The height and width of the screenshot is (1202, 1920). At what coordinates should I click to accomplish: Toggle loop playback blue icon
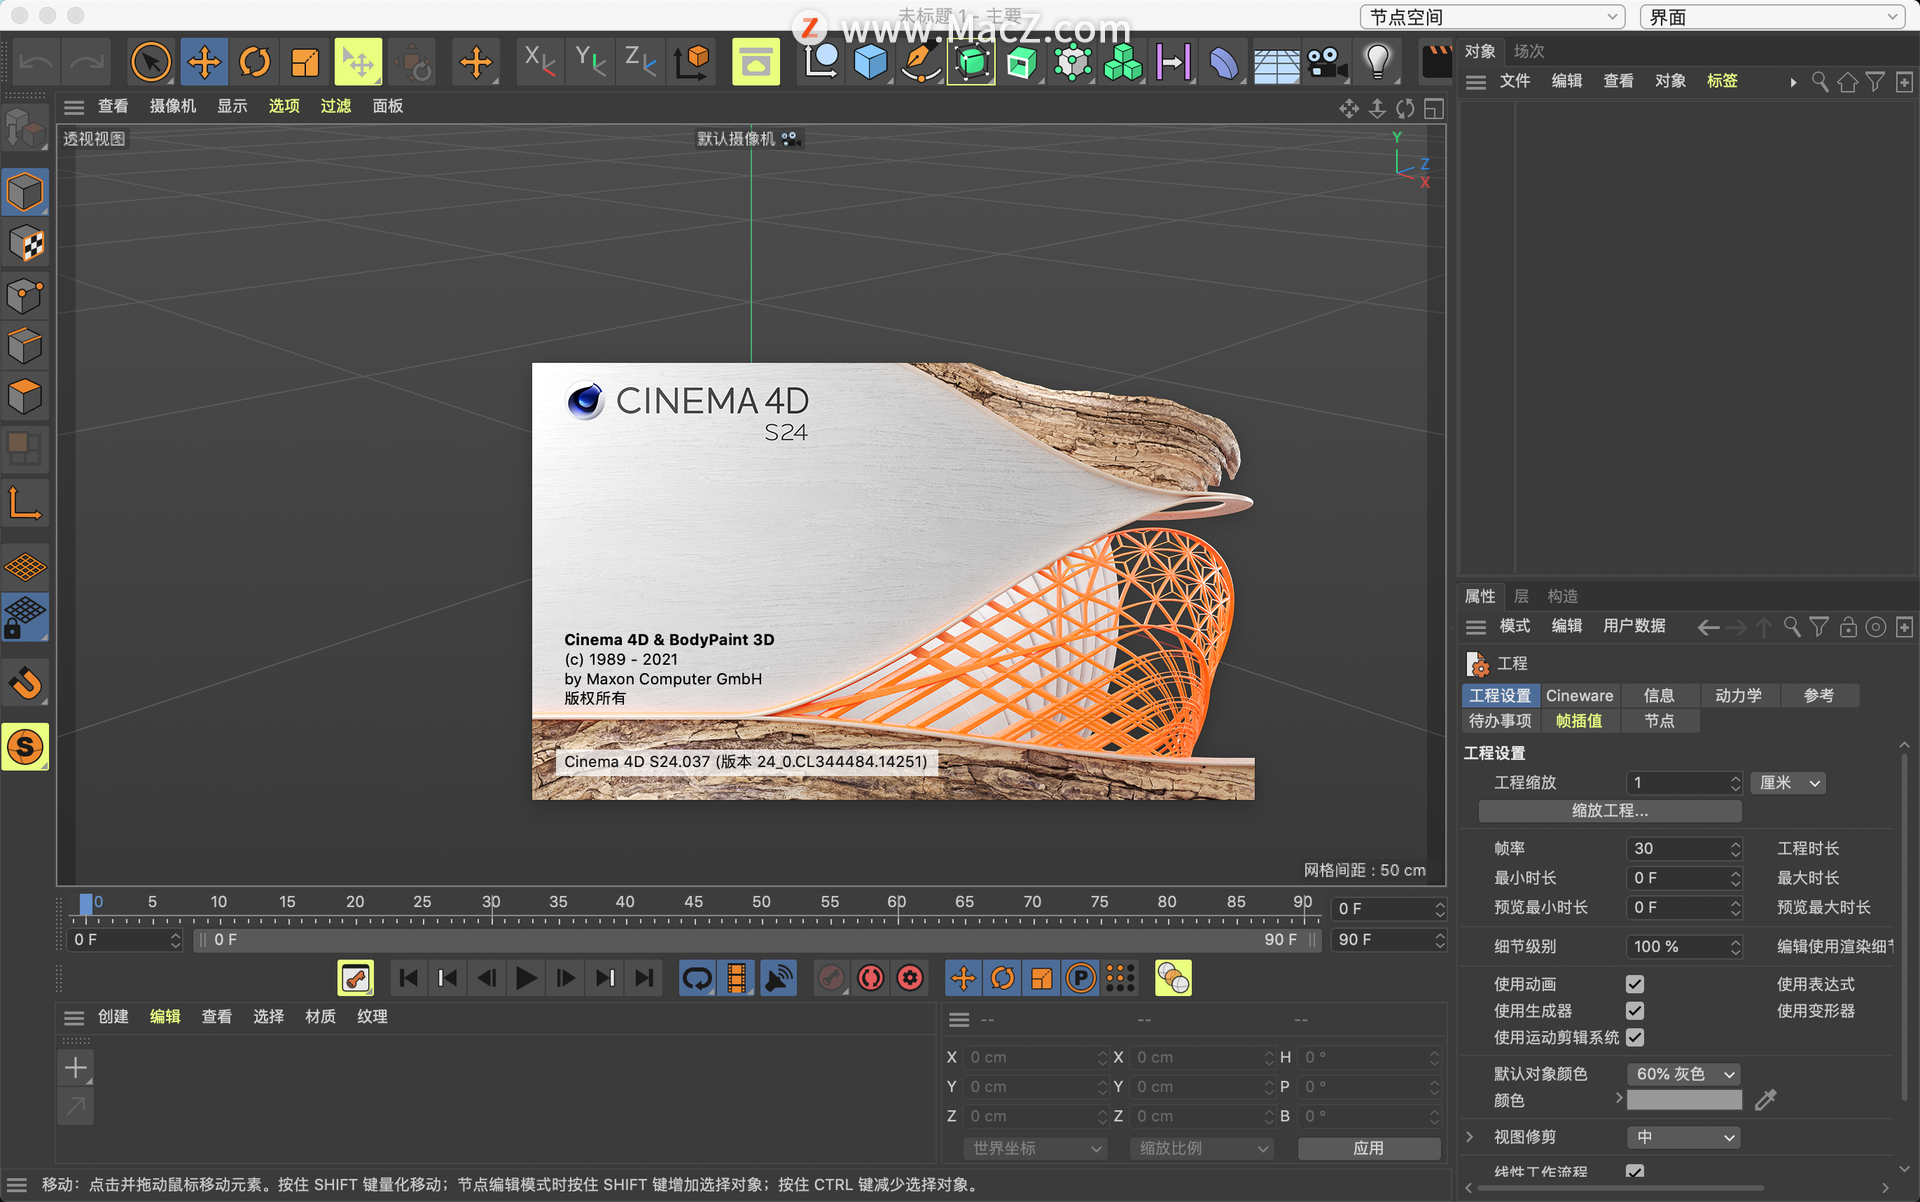(x=697, y=978)
